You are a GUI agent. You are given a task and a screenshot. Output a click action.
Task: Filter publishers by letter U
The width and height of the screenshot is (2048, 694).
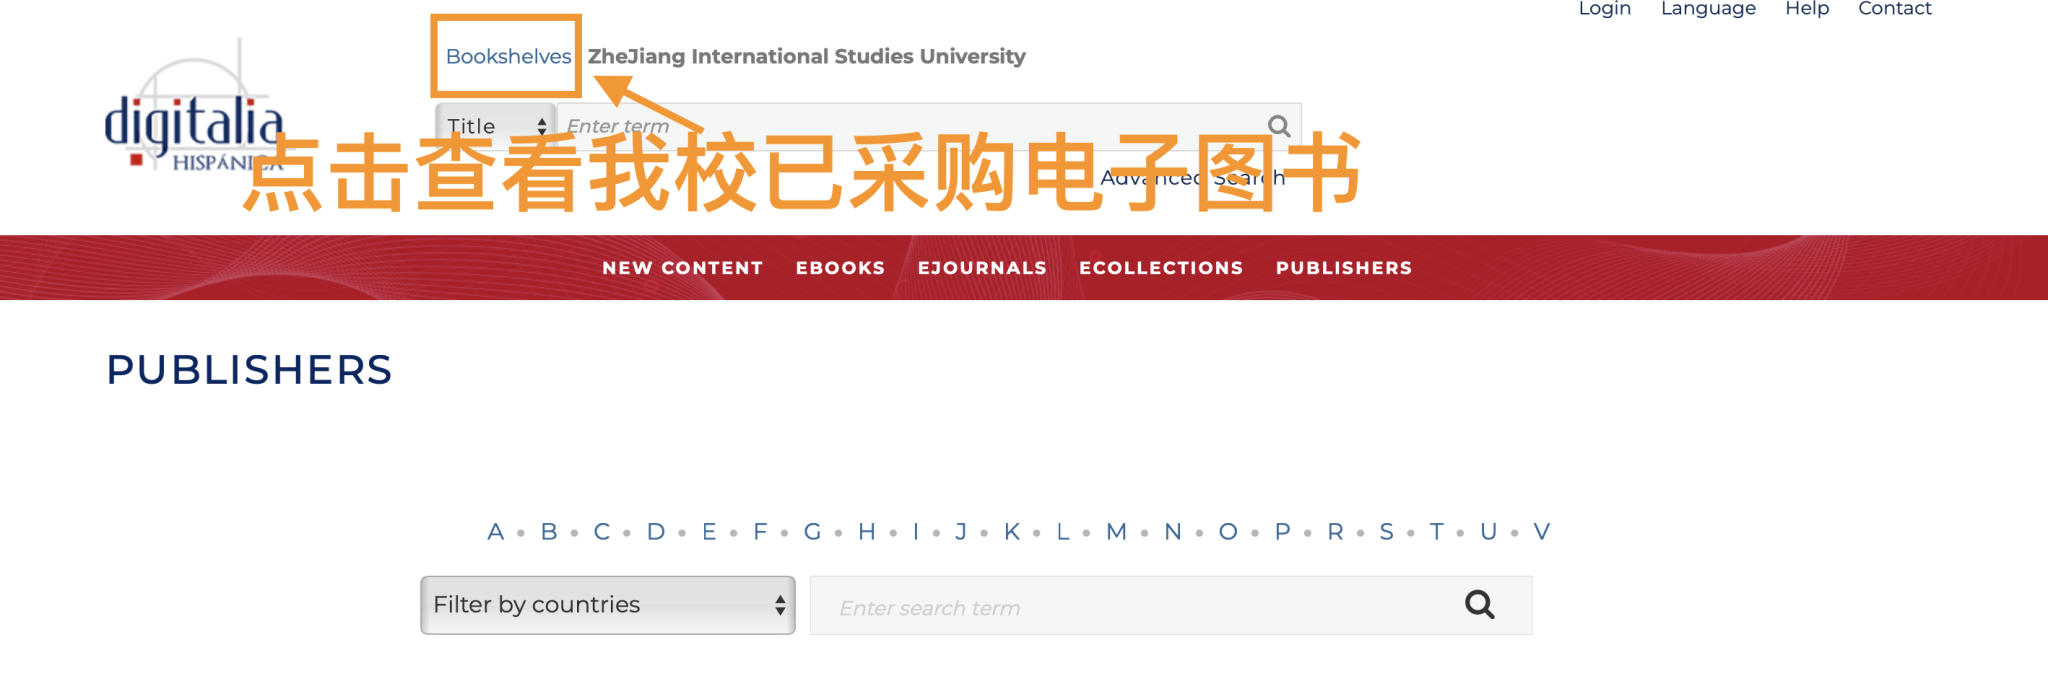click(1489, 532)
